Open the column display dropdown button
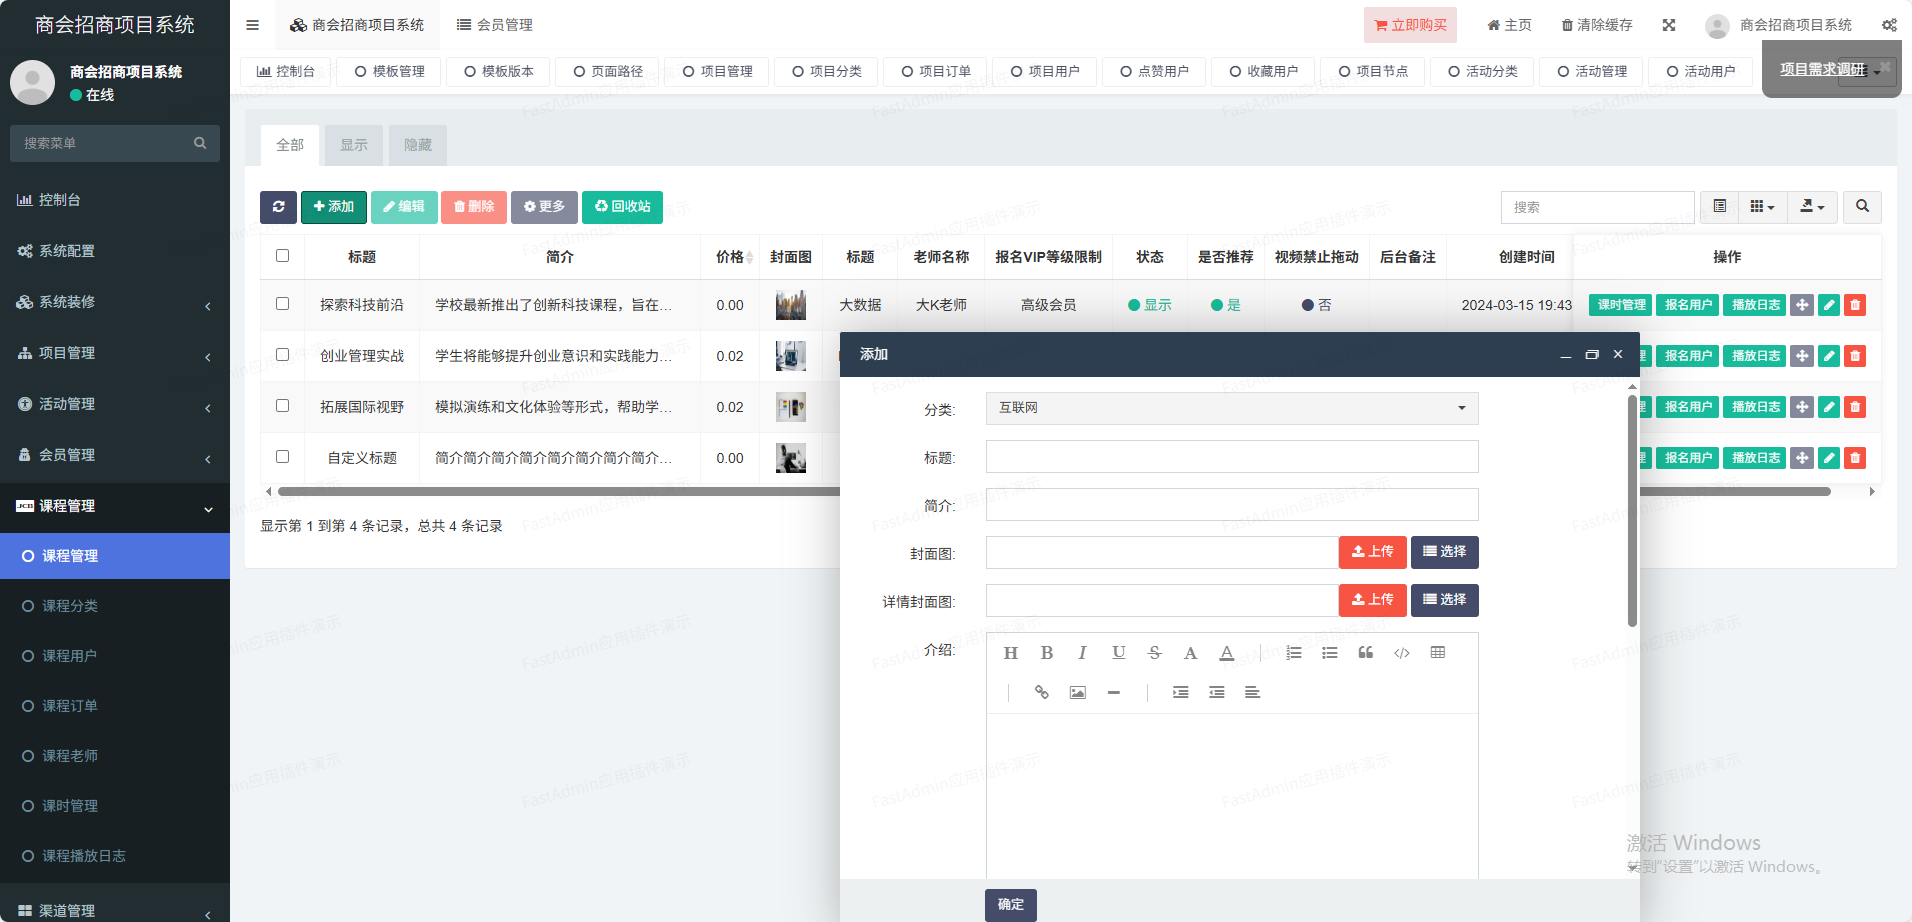1912x922 pixels. [1762, 207]
